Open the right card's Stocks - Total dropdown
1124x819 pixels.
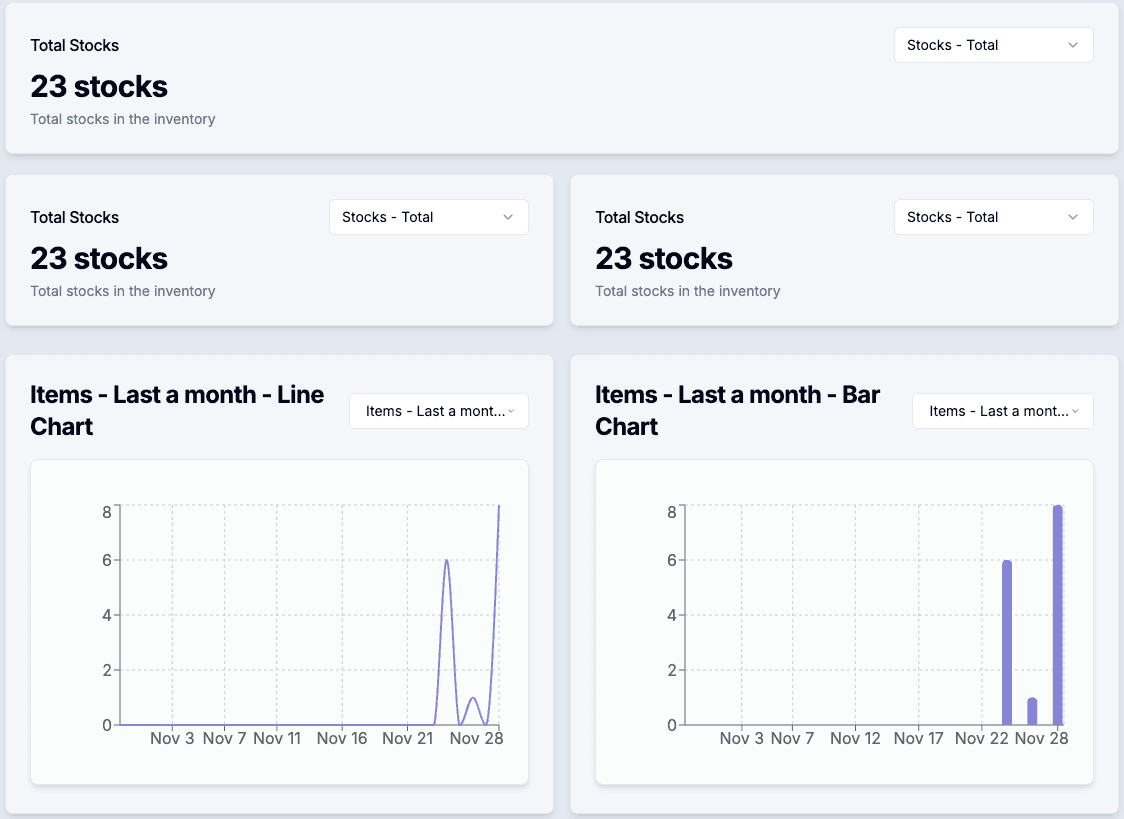[x=992, y=217]
